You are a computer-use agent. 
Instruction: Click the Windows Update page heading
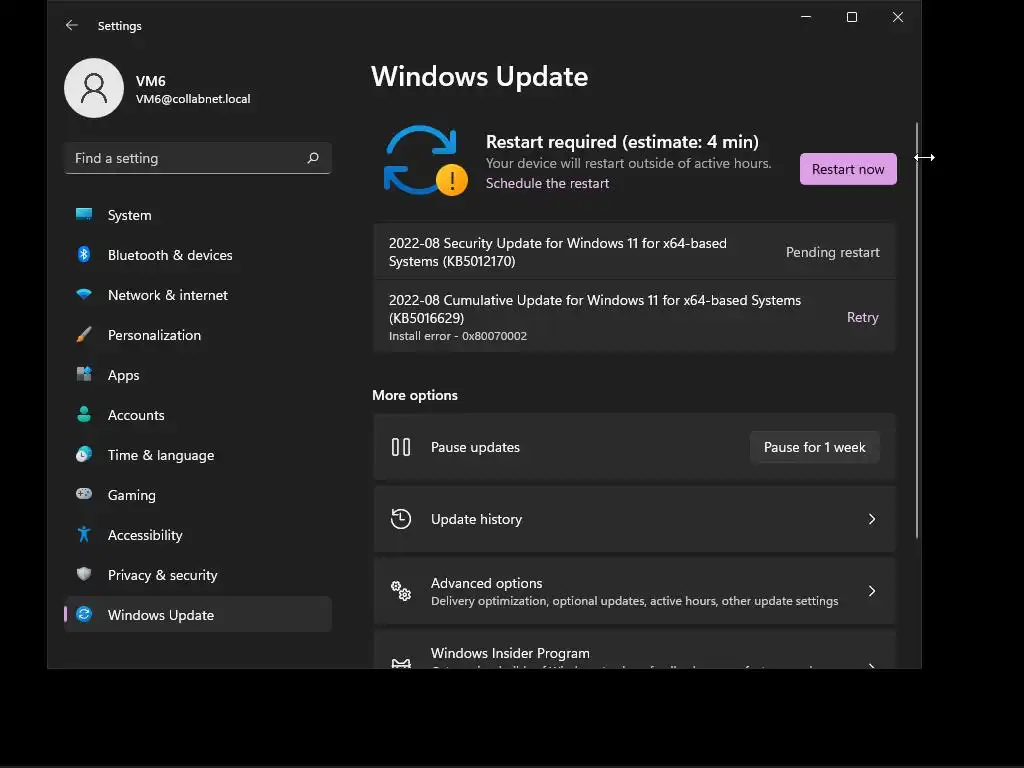479,76
